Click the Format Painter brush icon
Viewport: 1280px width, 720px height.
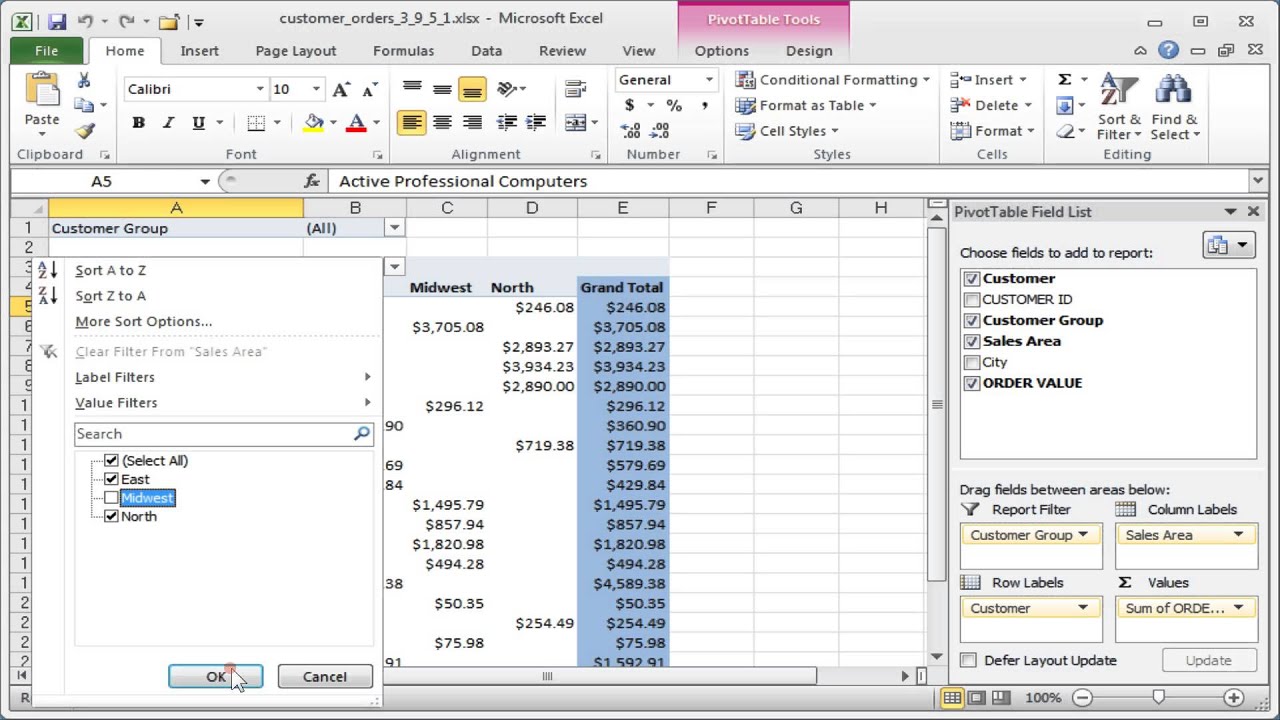click(84, 130)
